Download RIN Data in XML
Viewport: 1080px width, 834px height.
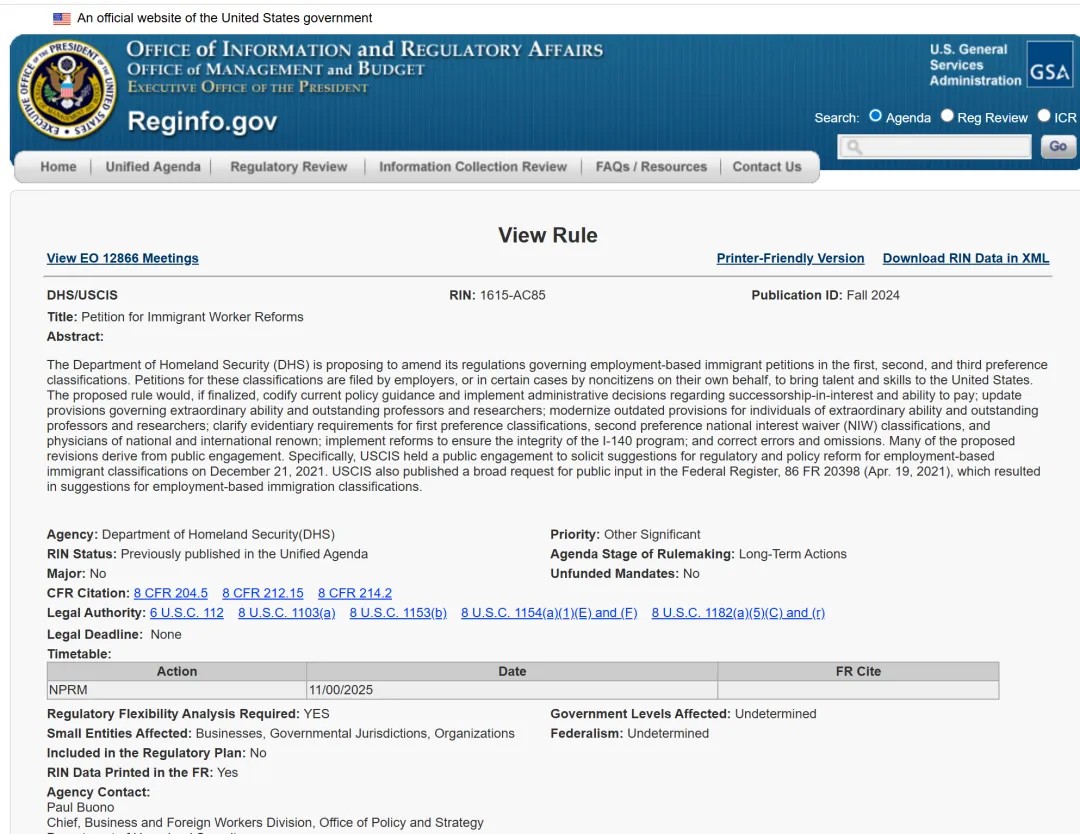[x=965, y=258]
